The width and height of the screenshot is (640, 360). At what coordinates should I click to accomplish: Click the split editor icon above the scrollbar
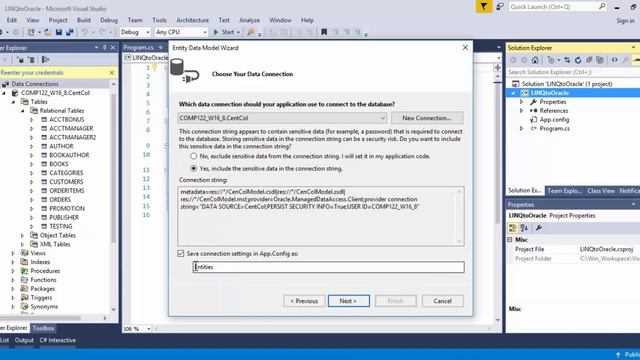pyautogui.click(x=498, y=68)
